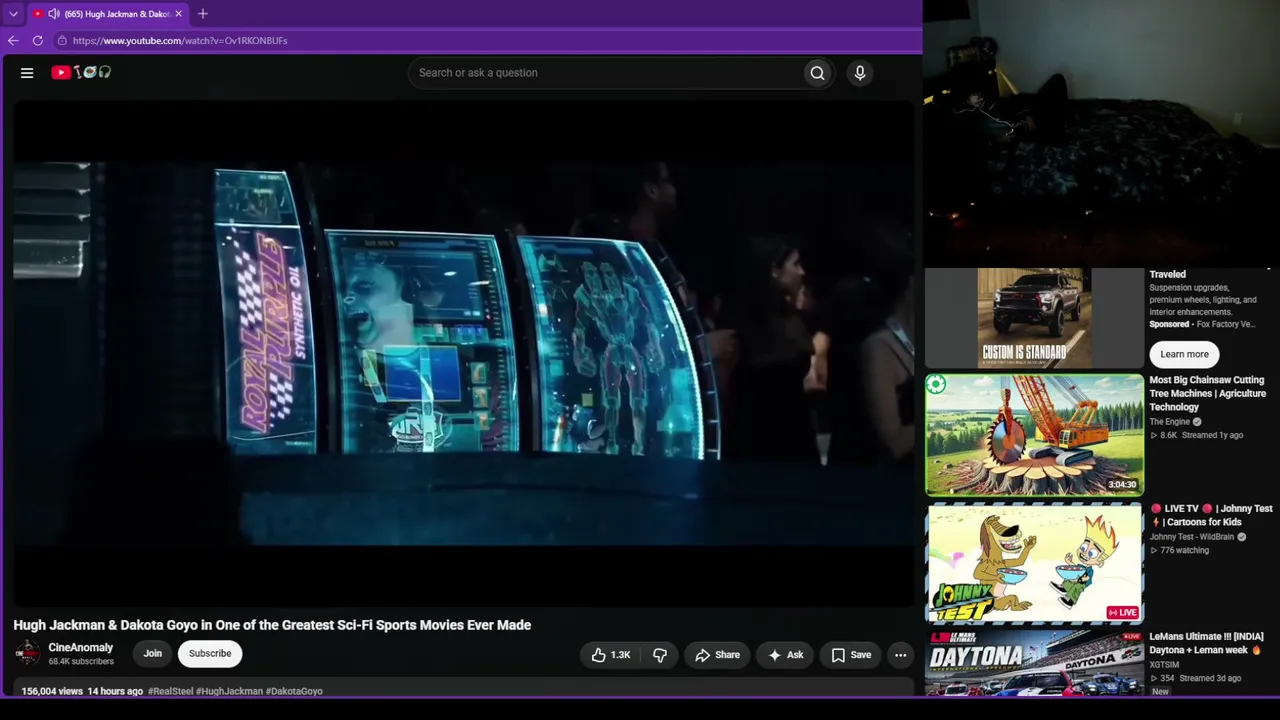The height and width of the screenshot is (720, 1280).
Task: Save video to a playlist
Action: (x=851, y=655)
